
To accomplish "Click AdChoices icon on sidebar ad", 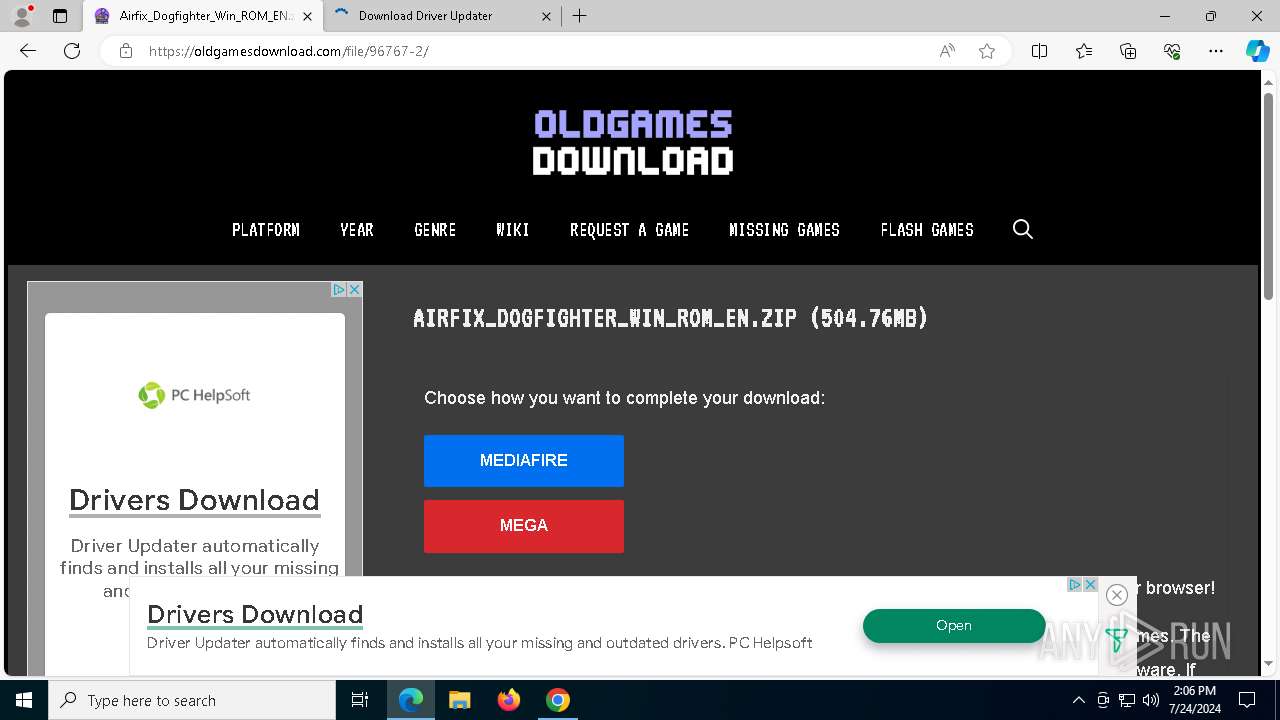I will (x=339, y=289).
